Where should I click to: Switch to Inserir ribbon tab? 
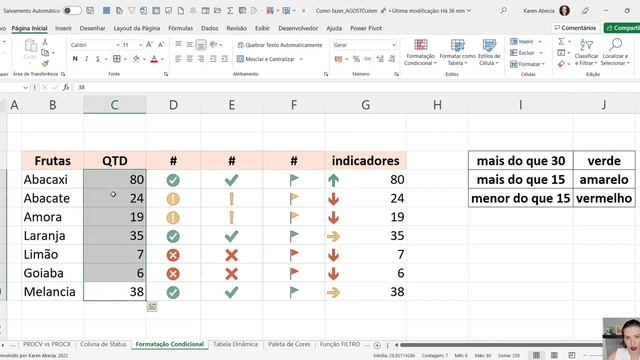[63, 28]
